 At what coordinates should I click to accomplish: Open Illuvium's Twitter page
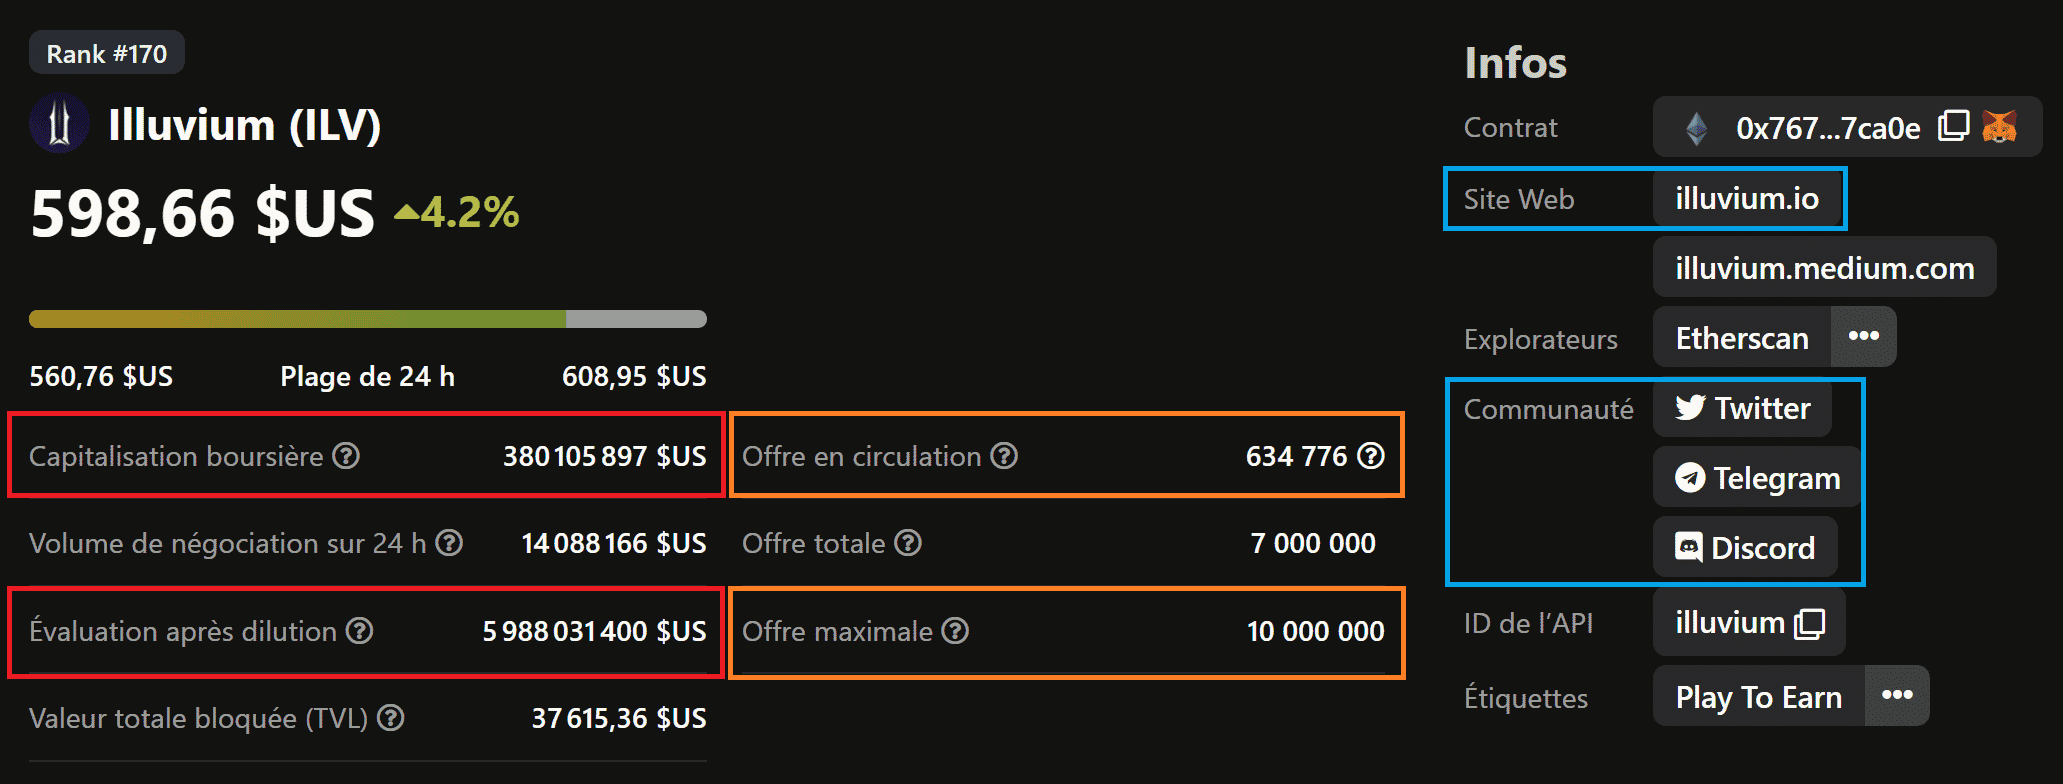click(1742, 408)
